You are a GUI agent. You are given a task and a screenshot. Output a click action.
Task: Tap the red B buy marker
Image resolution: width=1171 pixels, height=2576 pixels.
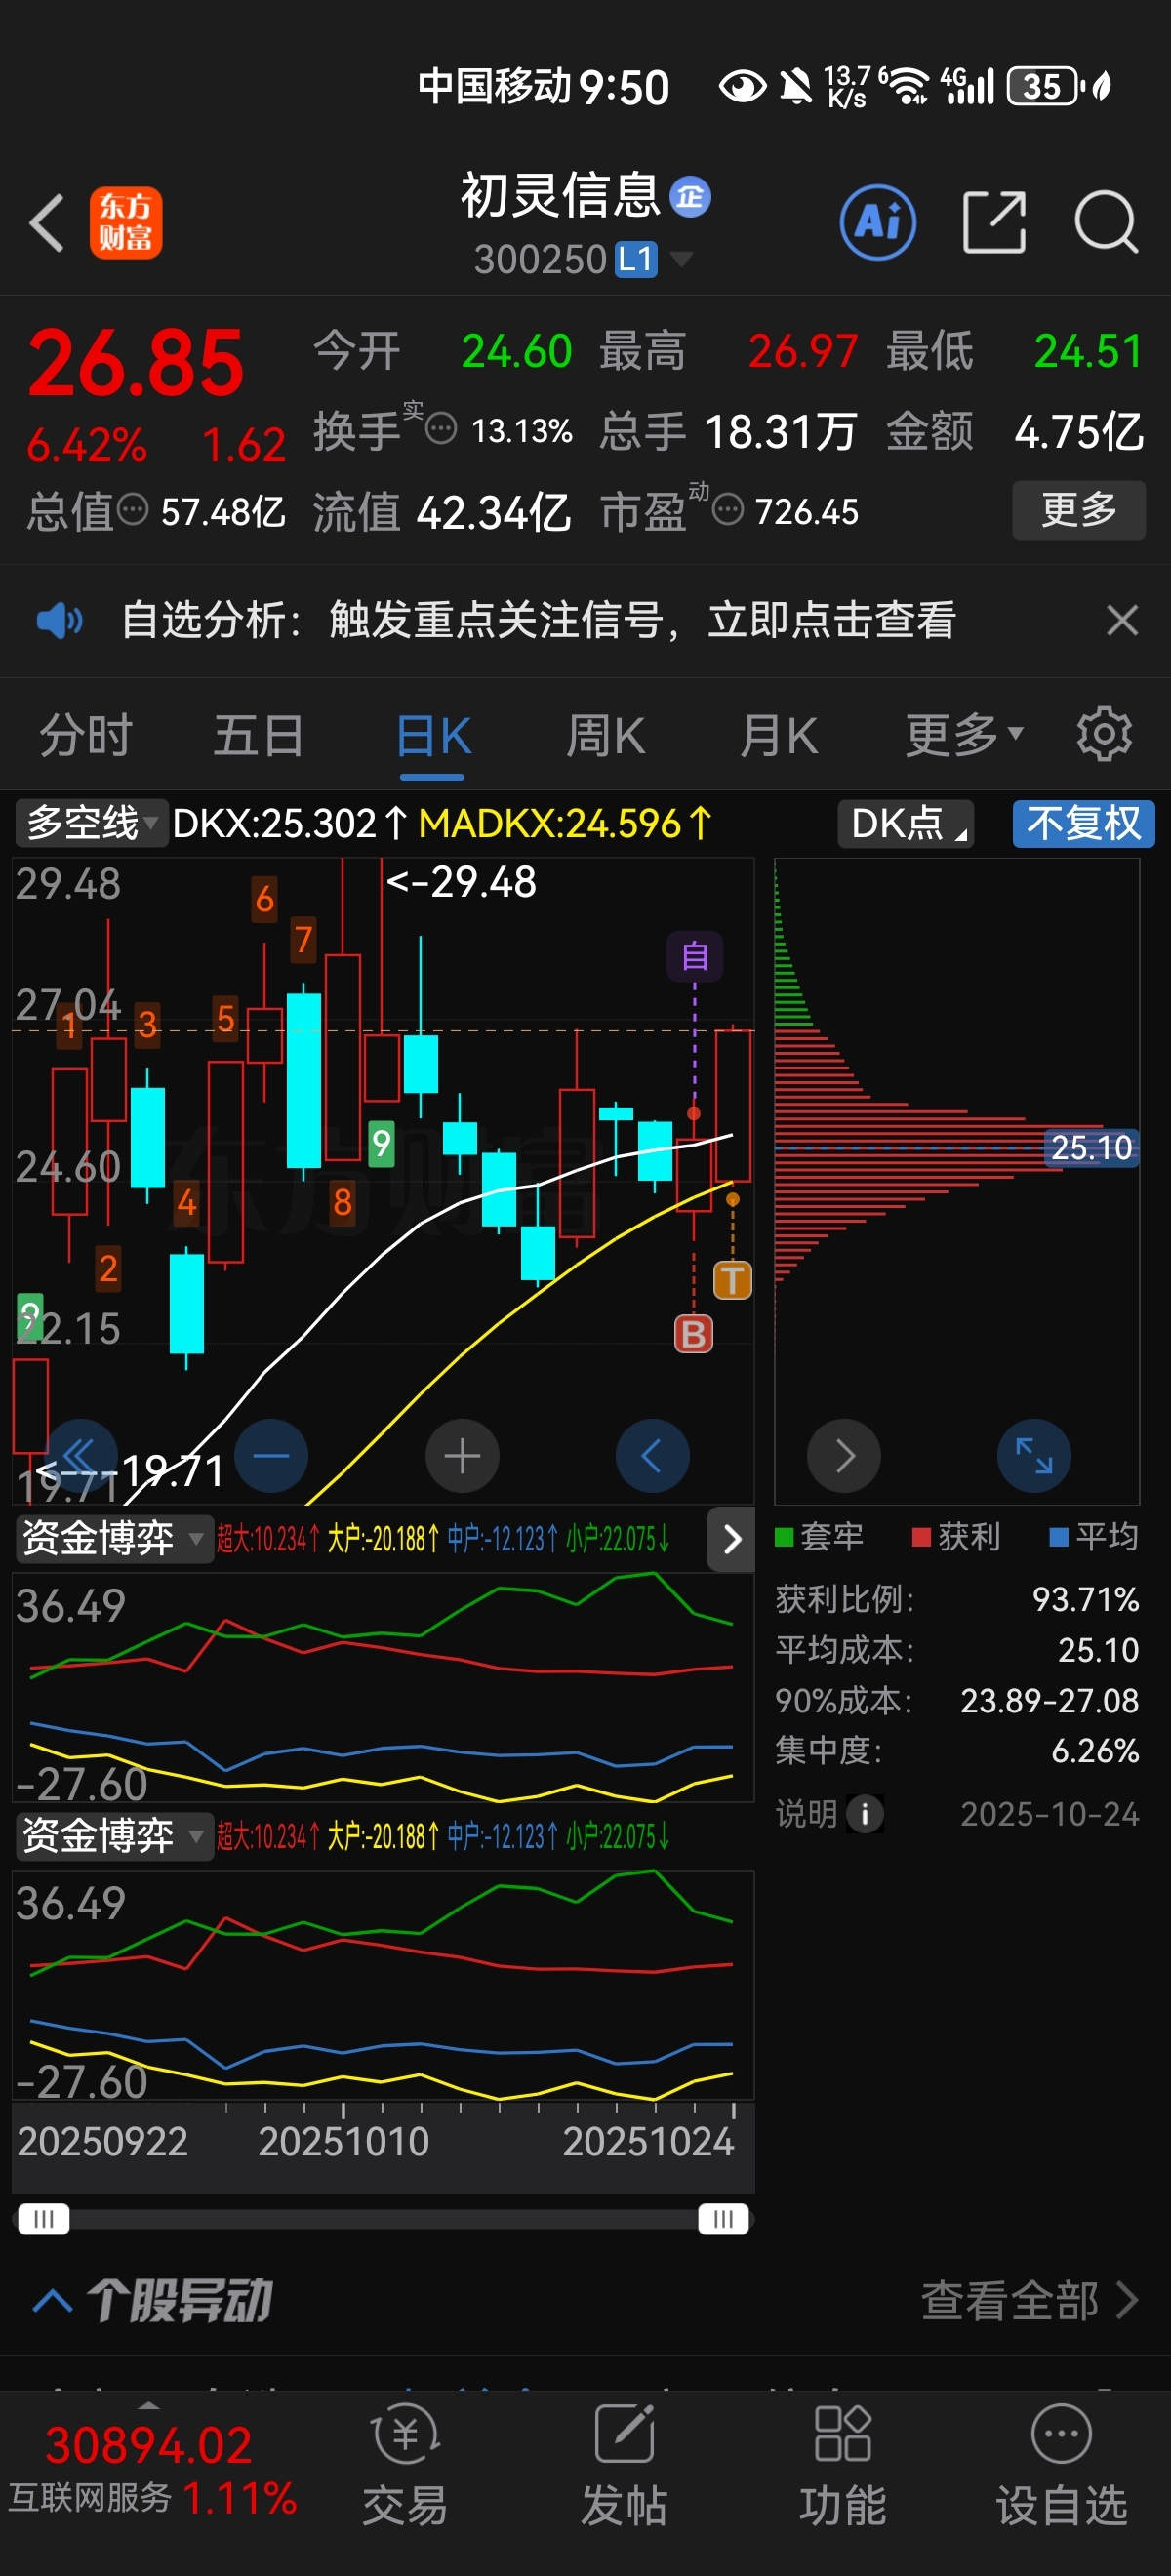(694, 1334)
